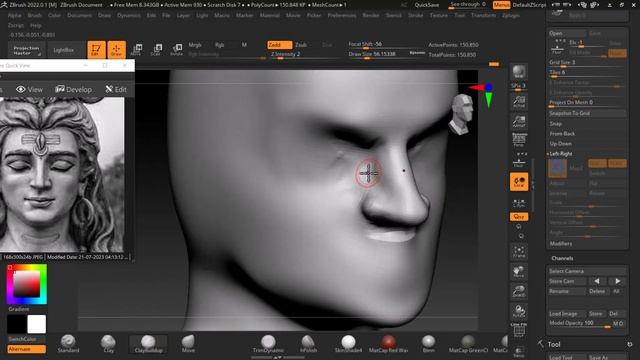640x360 pixels.
Task: Expand the Front-Back section
Action: (x=562, y=133)
